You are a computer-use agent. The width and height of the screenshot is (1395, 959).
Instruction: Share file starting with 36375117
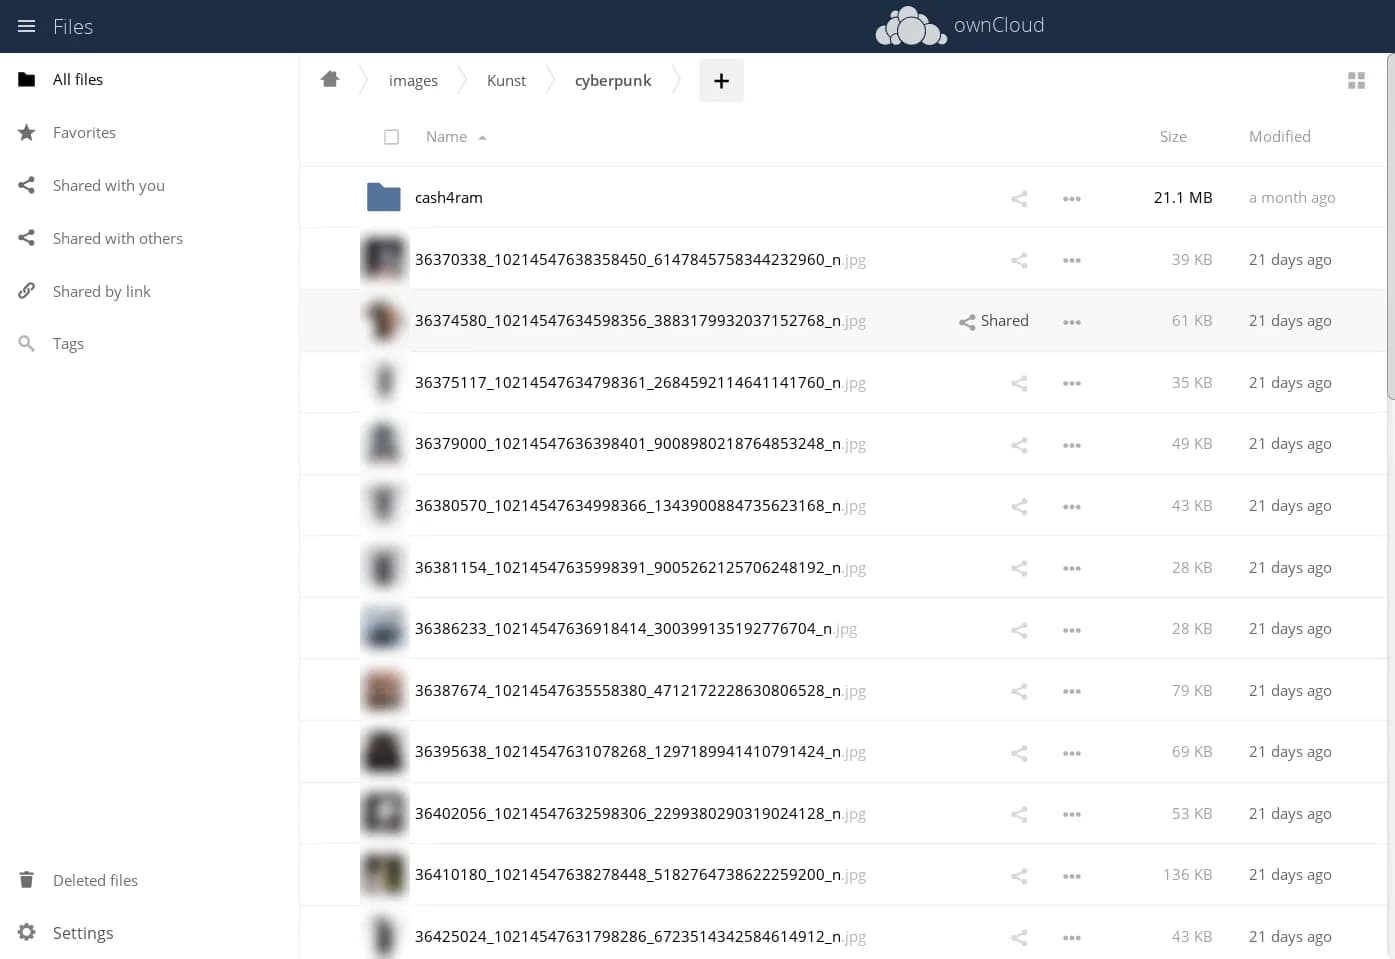coord(1019,383)
